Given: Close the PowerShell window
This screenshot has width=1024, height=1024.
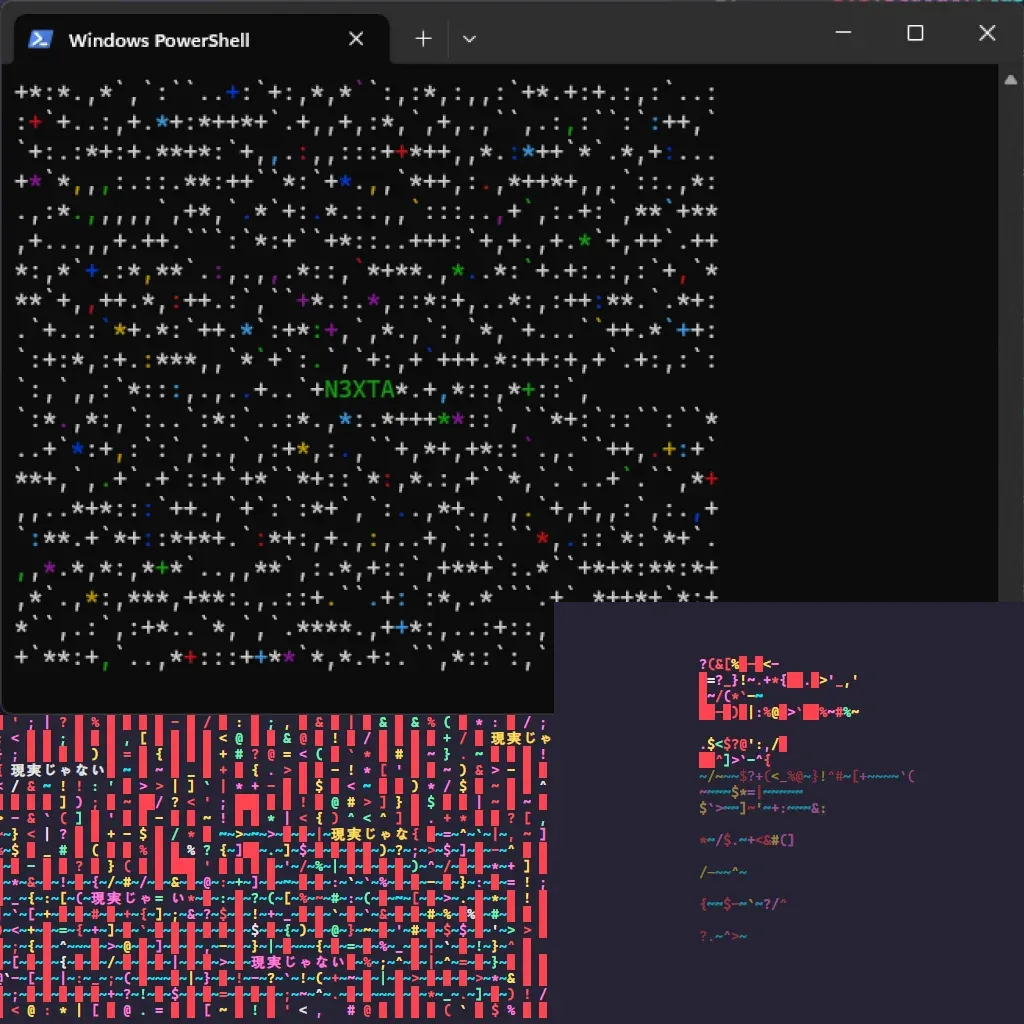Looking at the screenshot, I should click(x=987, y=33).
